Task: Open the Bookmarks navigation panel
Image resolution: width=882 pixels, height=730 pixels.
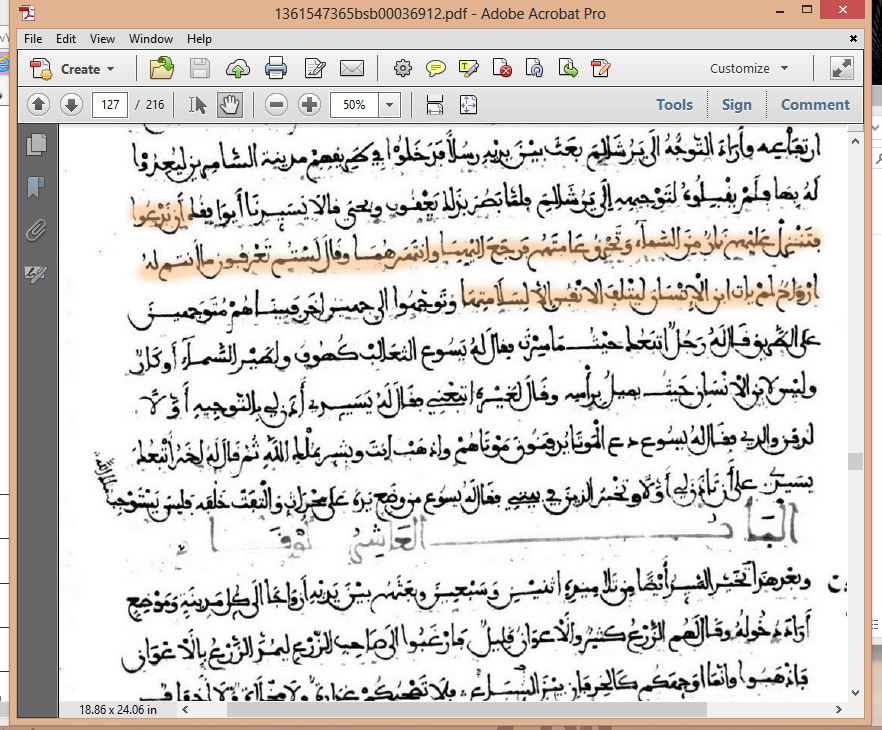Action: coord(36,187)
